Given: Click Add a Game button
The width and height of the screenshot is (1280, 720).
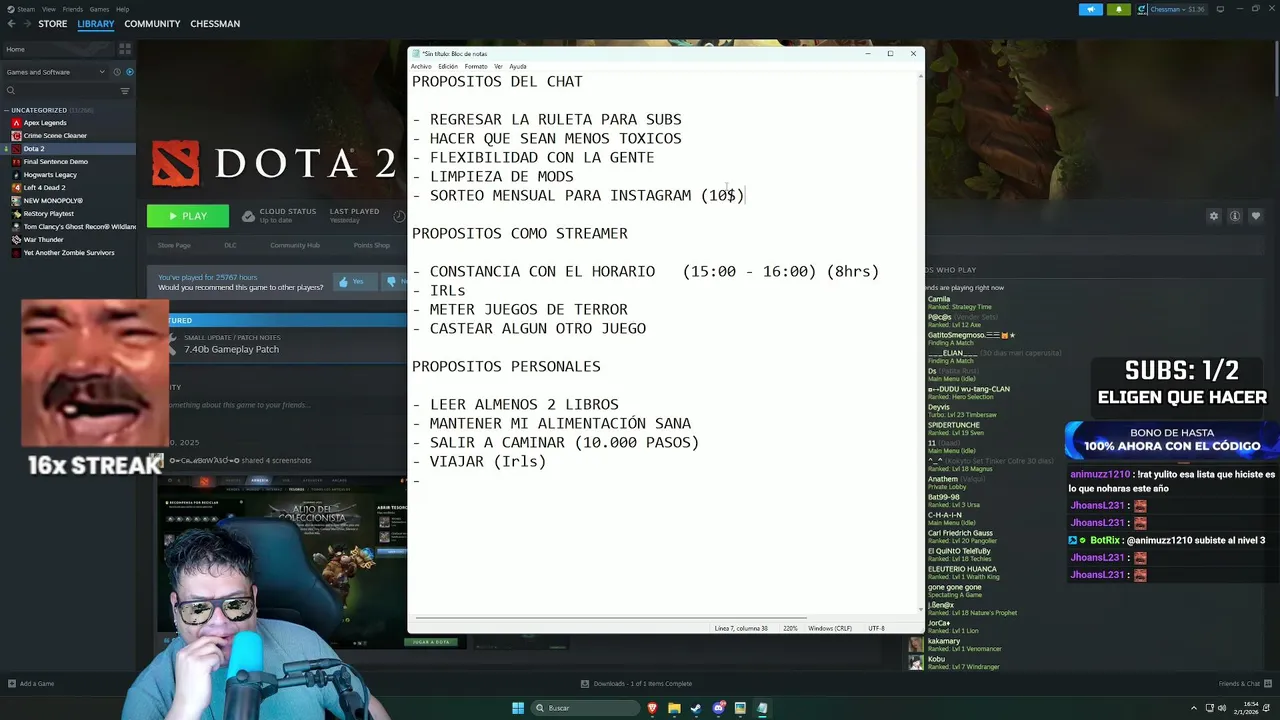Looking at the screenshot, I should click(30, 684).
